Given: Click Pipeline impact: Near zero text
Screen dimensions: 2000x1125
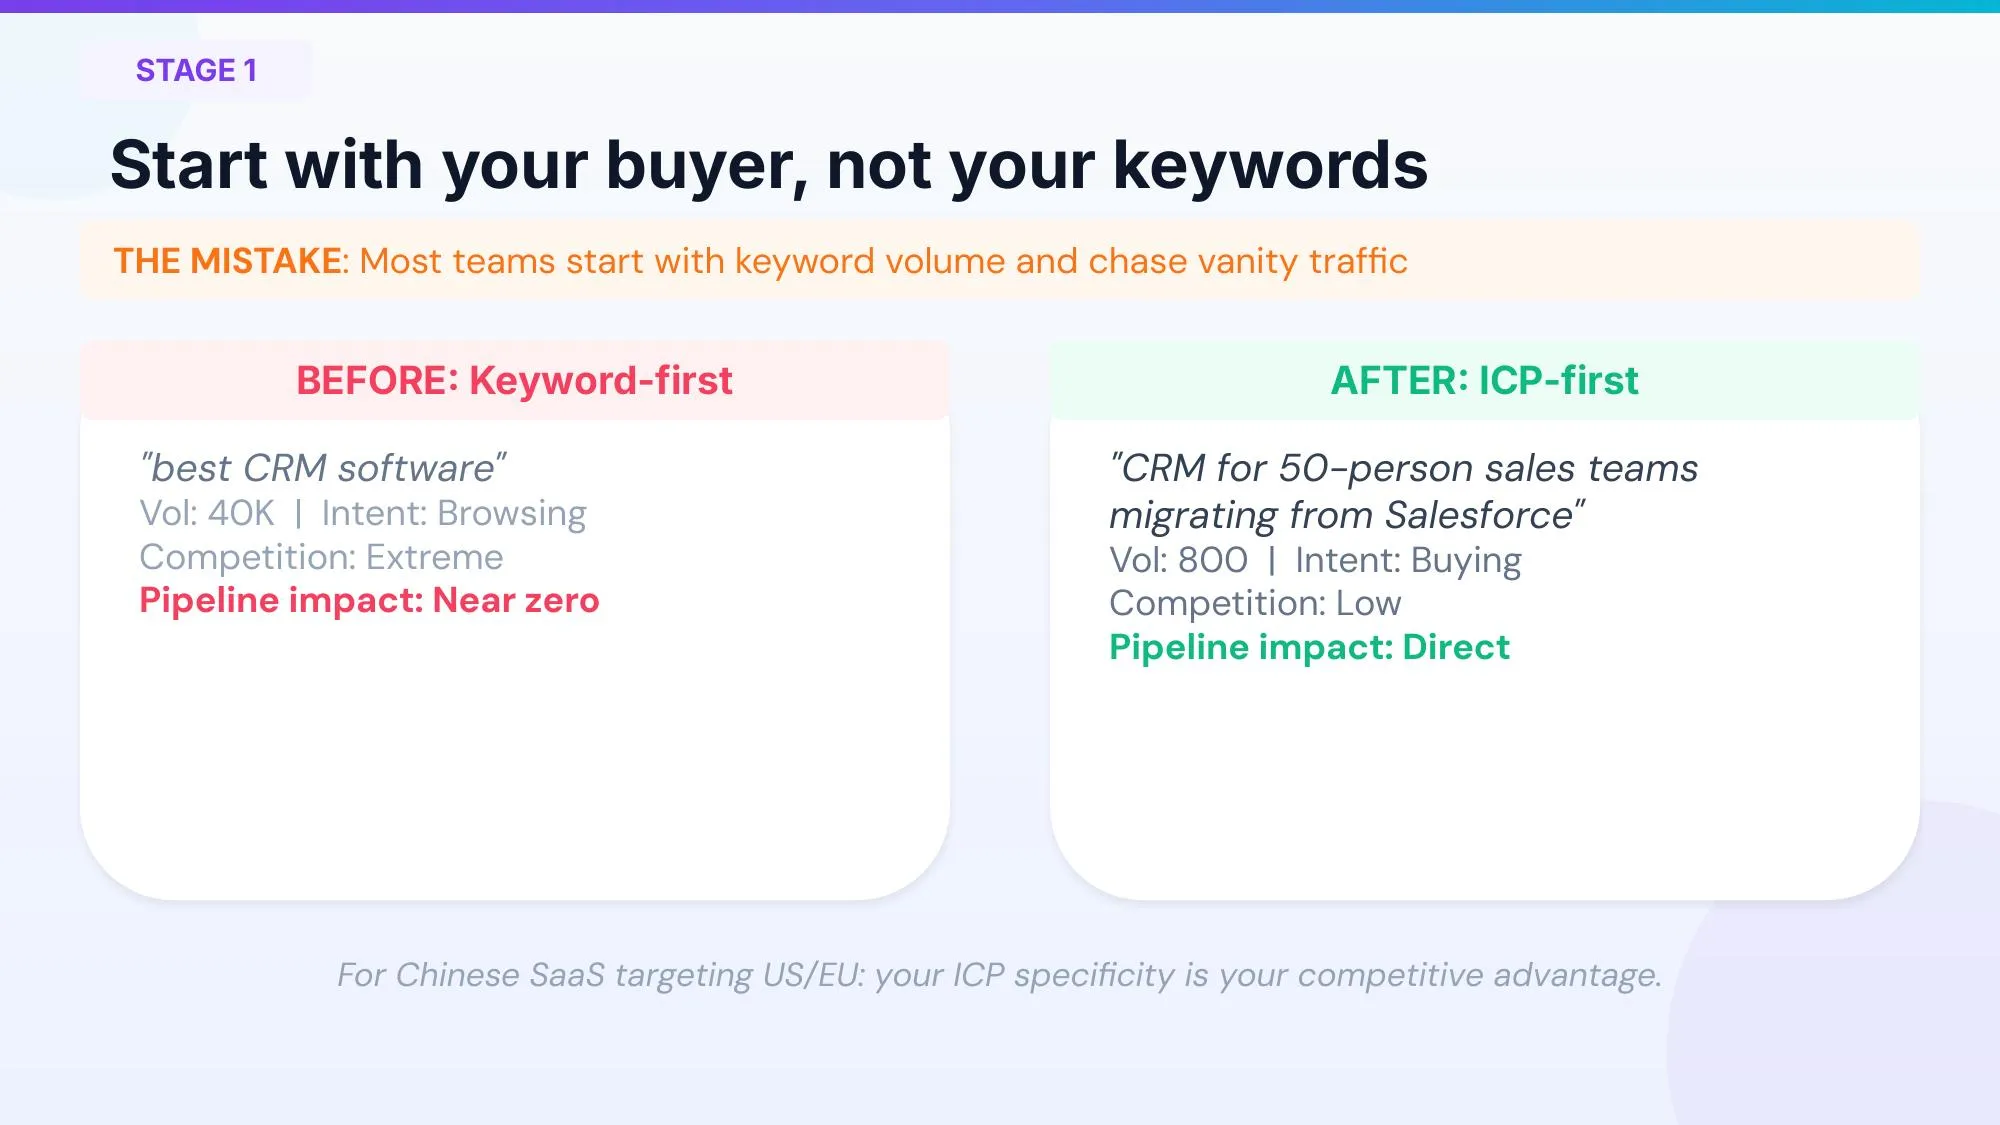Looking at the screenshot, I should [x=369, y=600].
